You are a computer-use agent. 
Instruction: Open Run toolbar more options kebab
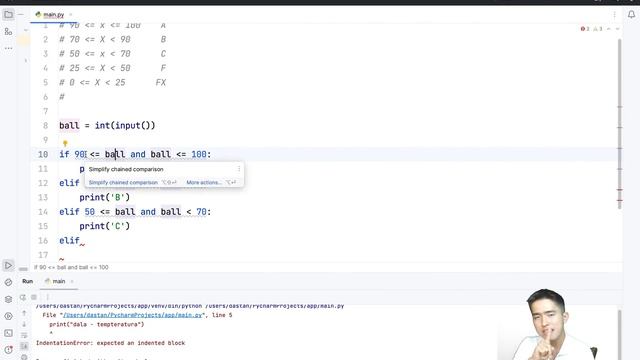(47, 297)
